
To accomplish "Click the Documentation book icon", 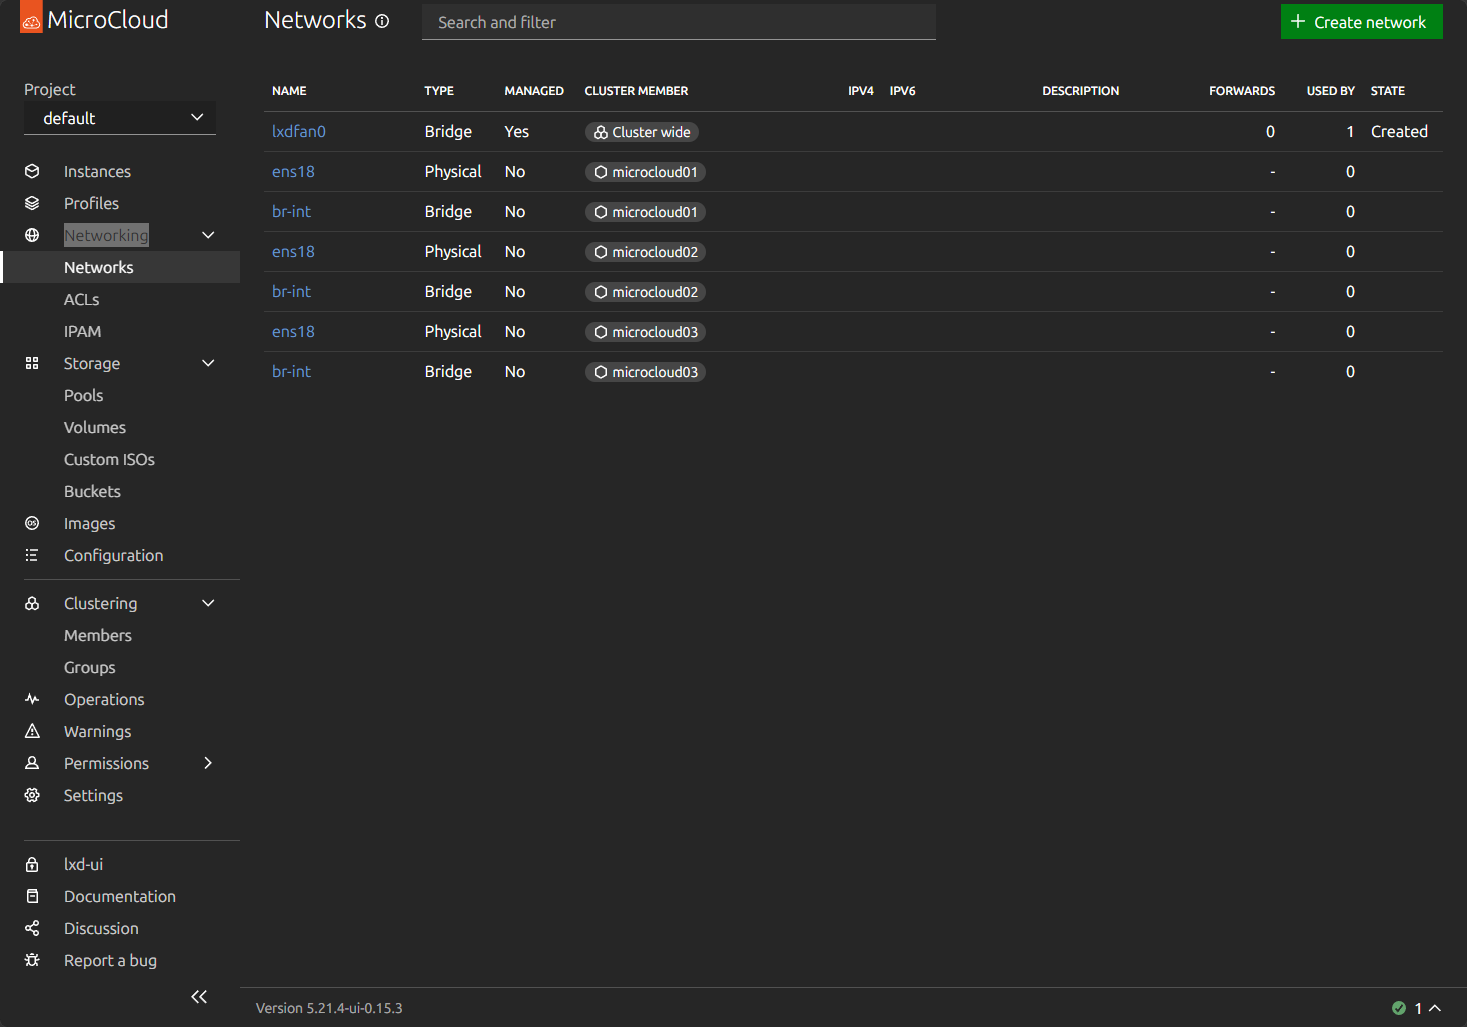I will tap(32, 896).
